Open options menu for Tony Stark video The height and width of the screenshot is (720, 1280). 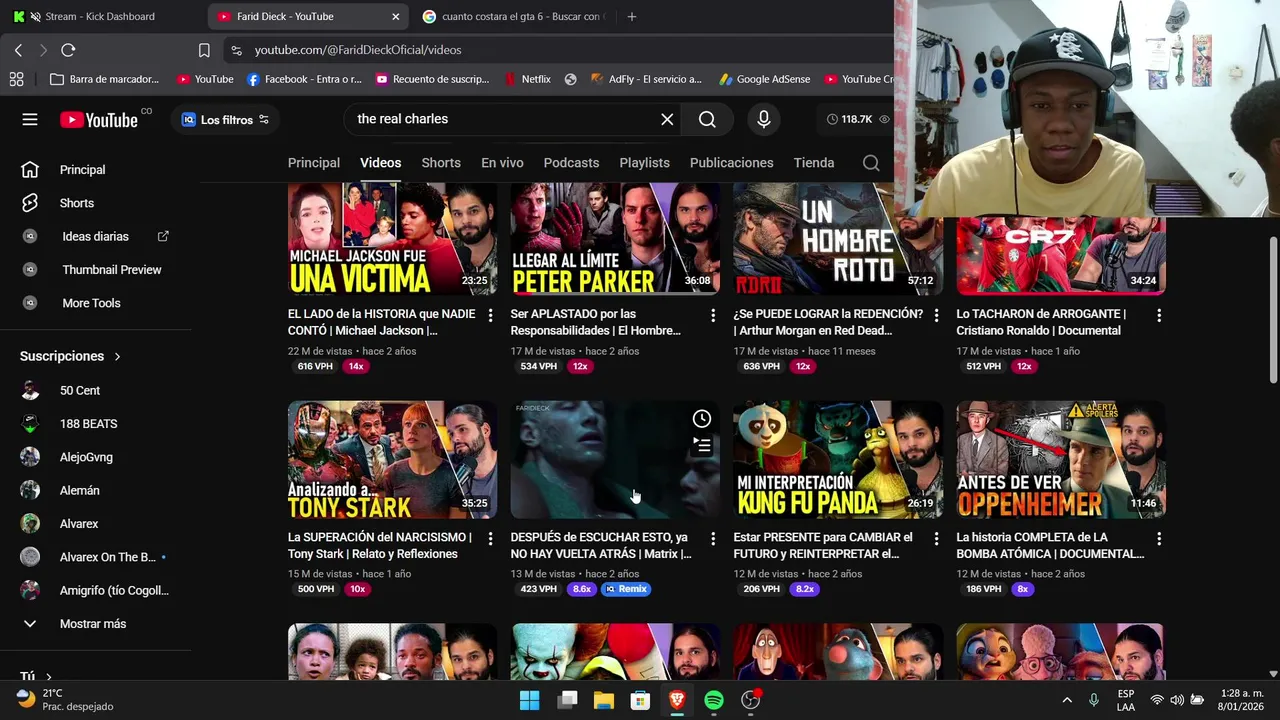pyautogui.click(x=490, y=539)
